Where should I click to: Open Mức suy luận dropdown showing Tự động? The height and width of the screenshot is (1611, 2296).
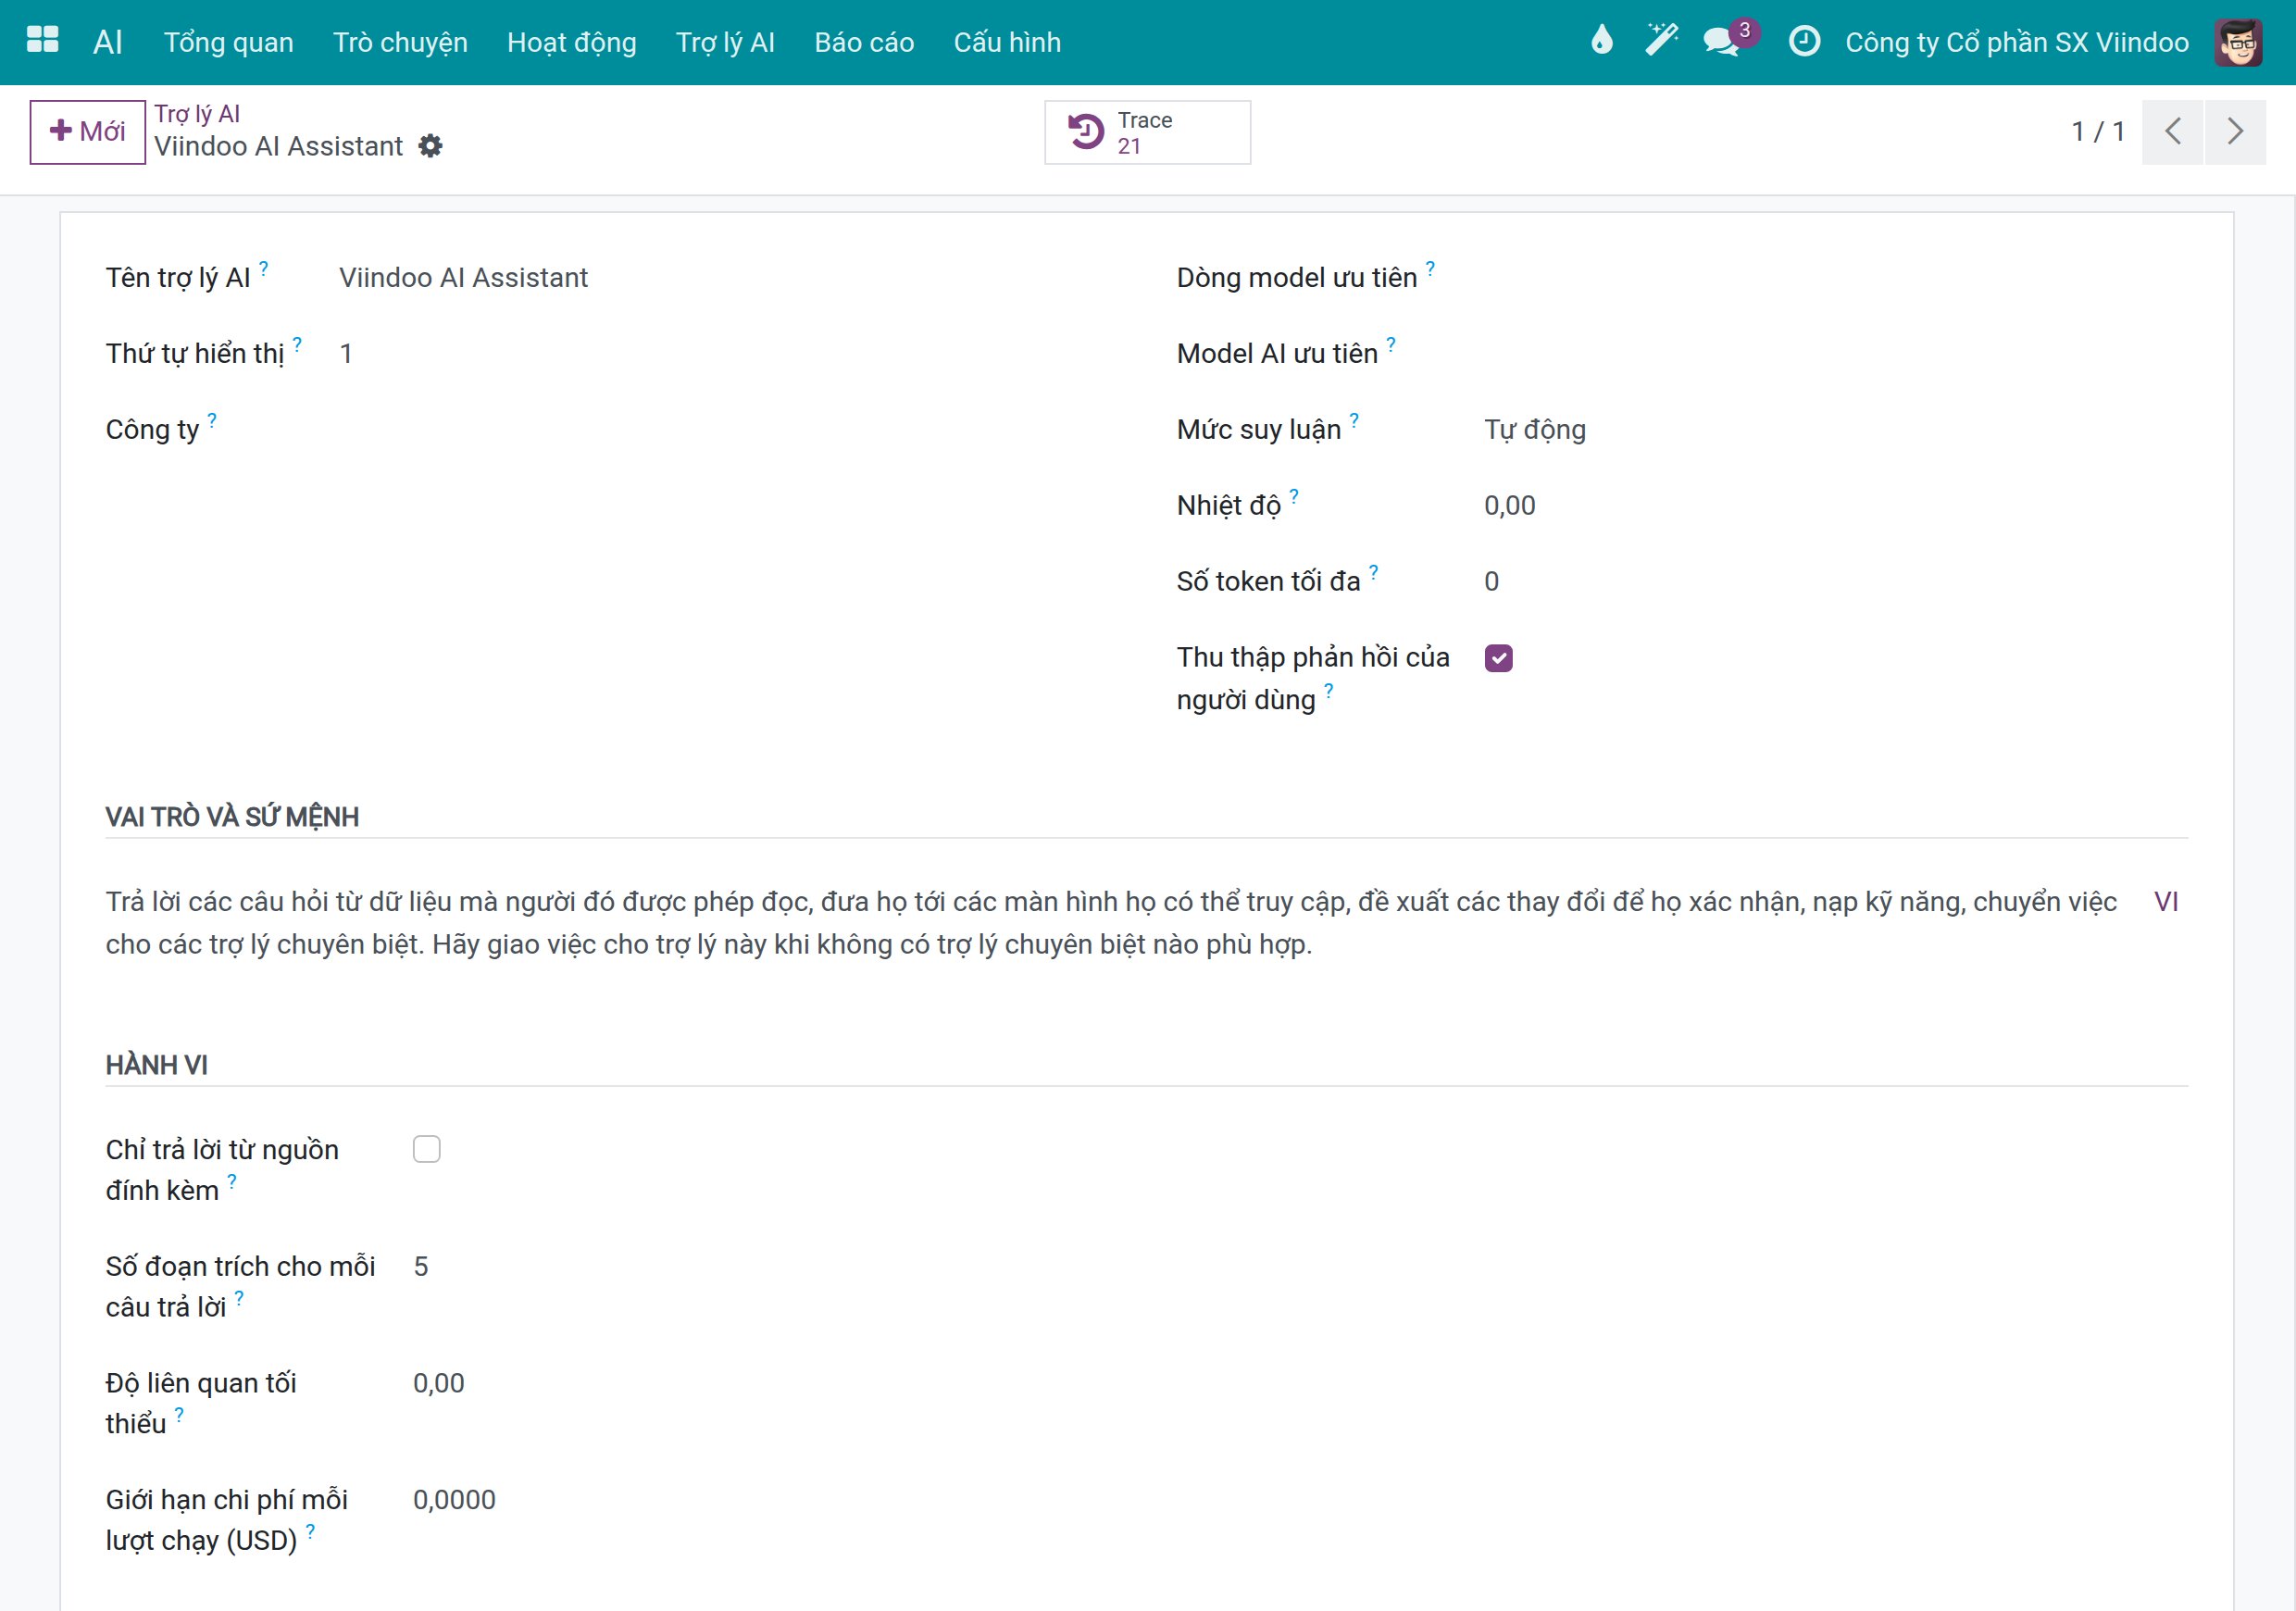tap(1835, 430)
